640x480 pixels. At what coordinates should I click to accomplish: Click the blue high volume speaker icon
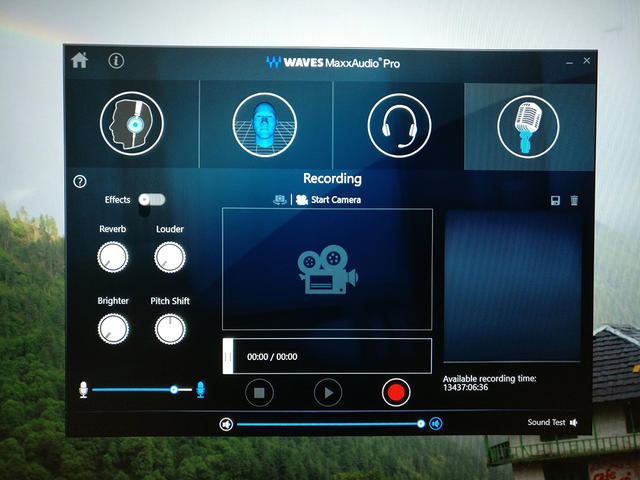coord(436,424)
